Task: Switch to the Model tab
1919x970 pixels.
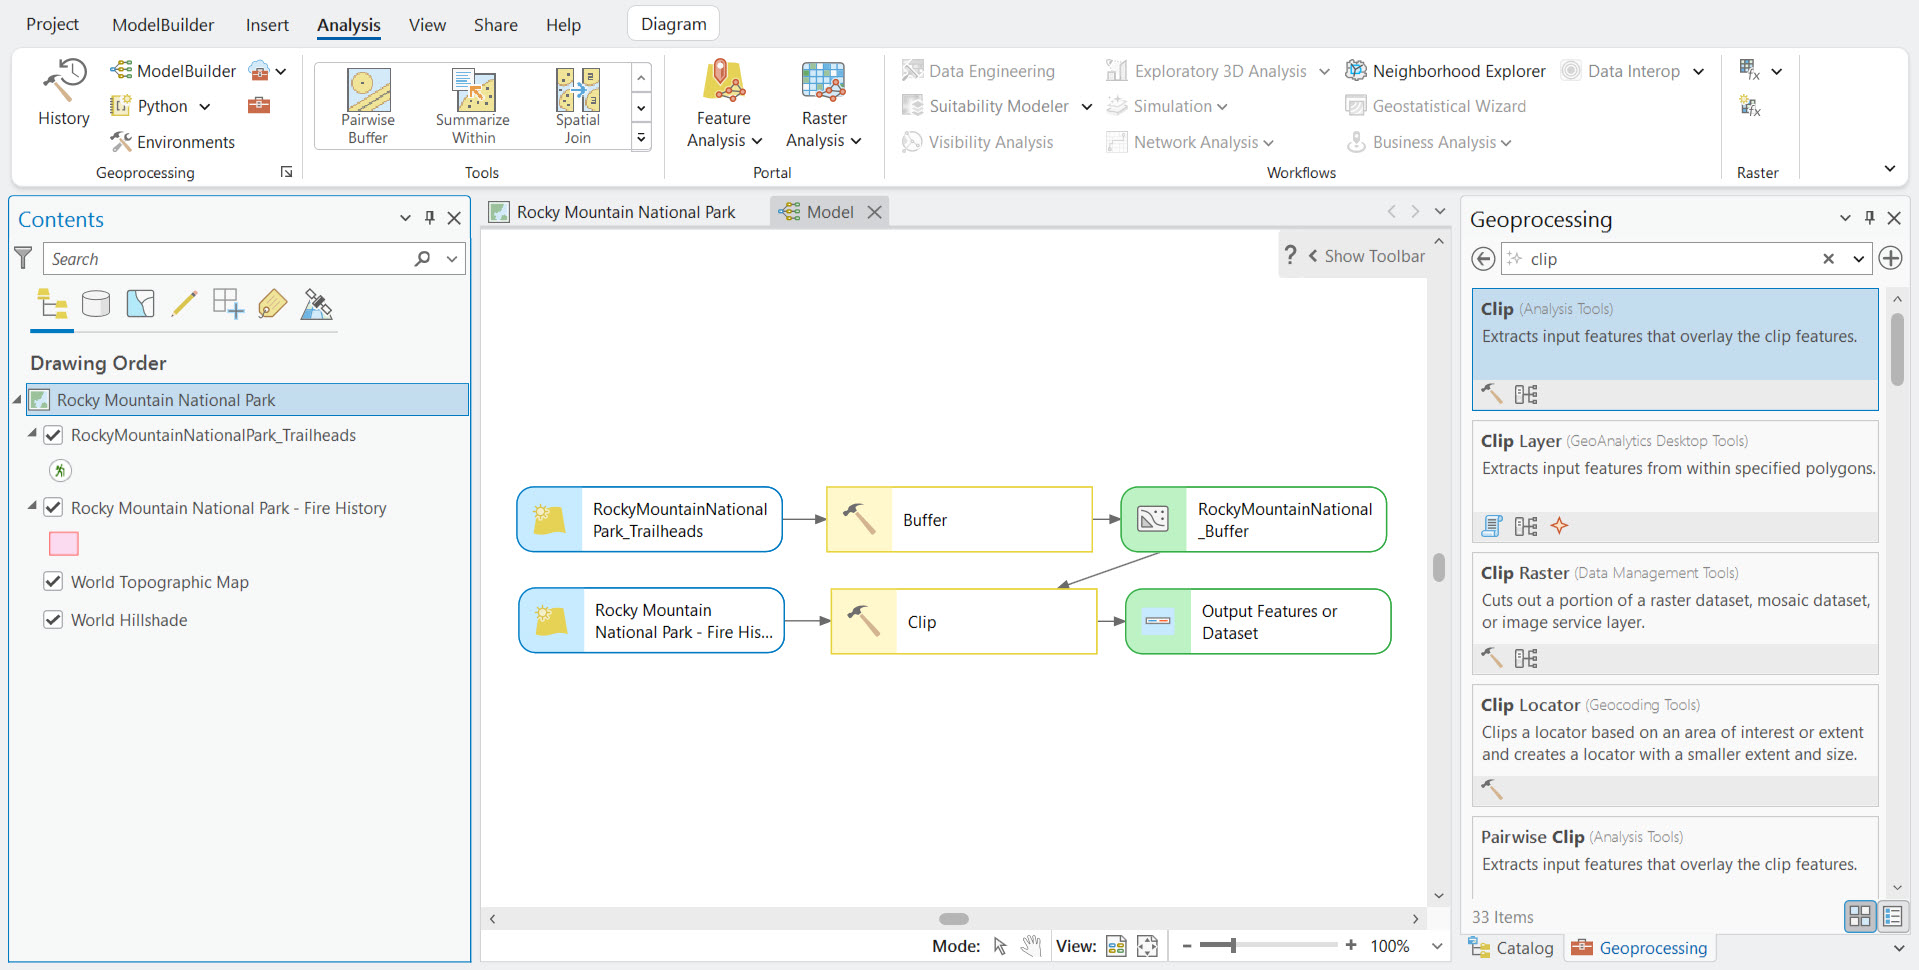Action: pyautogui.click(x=827, y=211)
